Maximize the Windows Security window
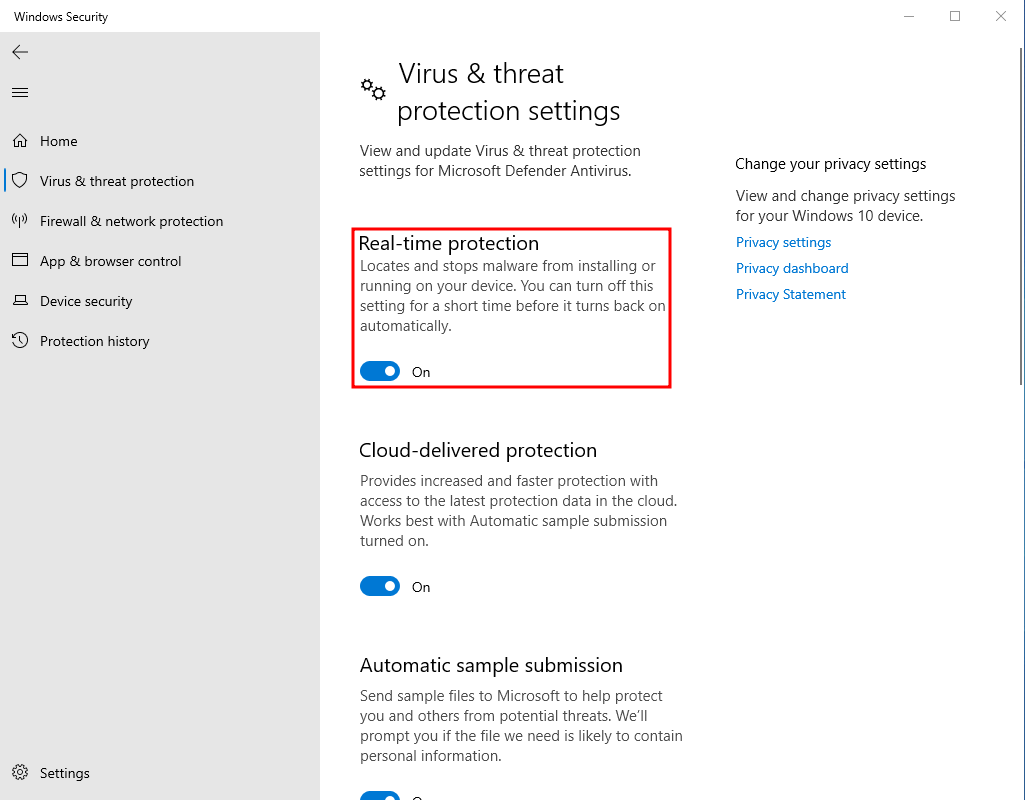 [954, 16]
